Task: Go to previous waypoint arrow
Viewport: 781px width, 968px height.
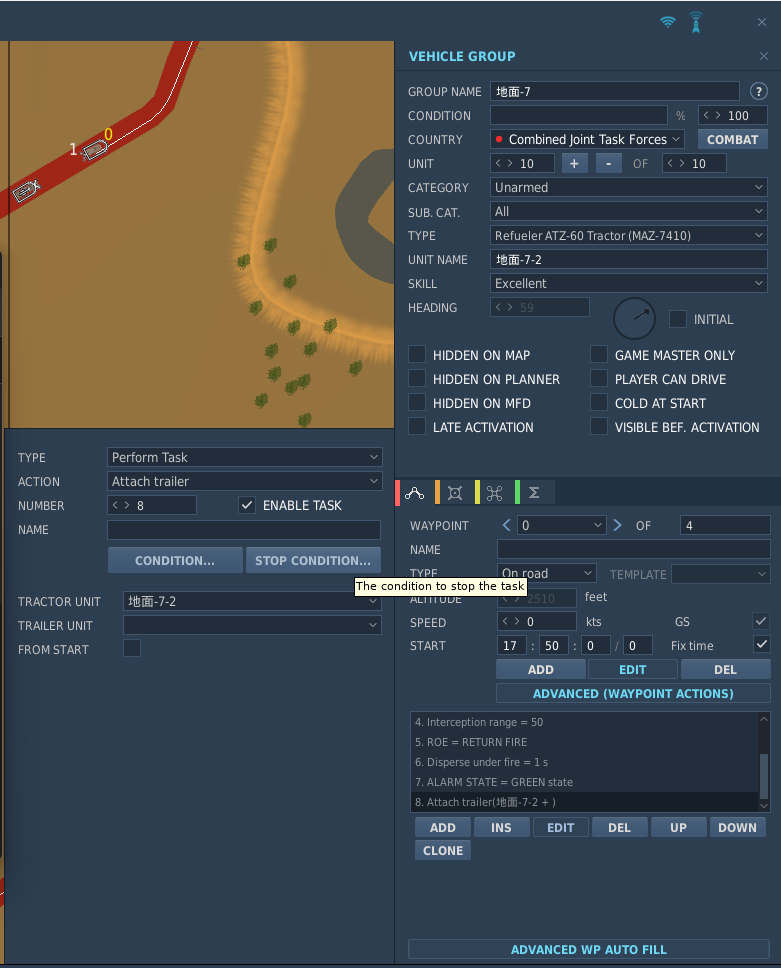Action: (506, 525)
